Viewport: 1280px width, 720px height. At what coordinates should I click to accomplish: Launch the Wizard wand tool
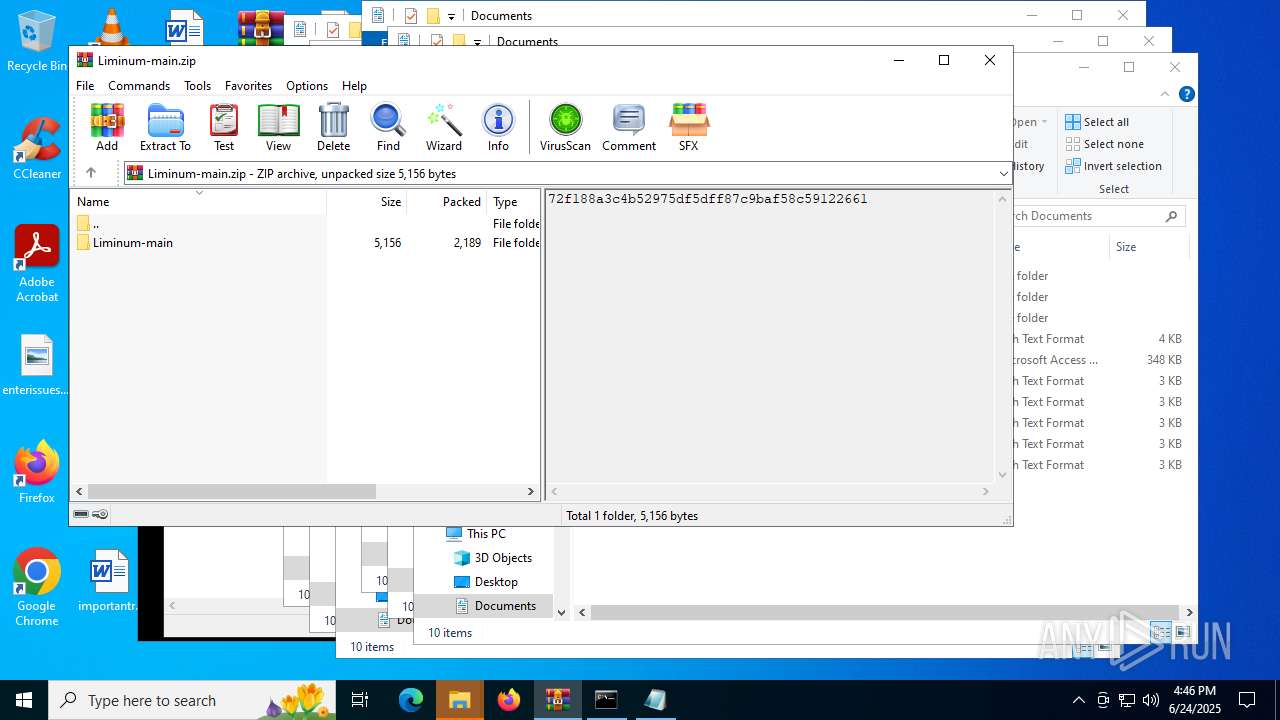(444, 127)
